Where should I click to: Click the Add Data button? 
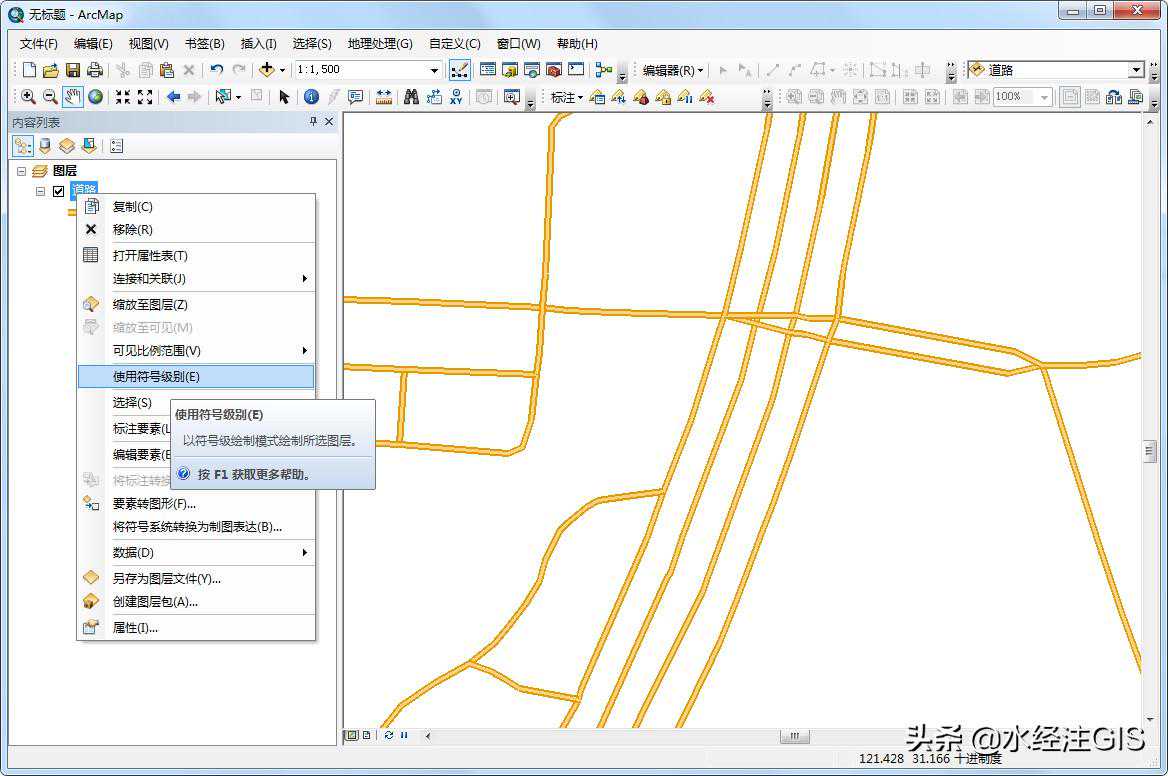coord(266,70)
